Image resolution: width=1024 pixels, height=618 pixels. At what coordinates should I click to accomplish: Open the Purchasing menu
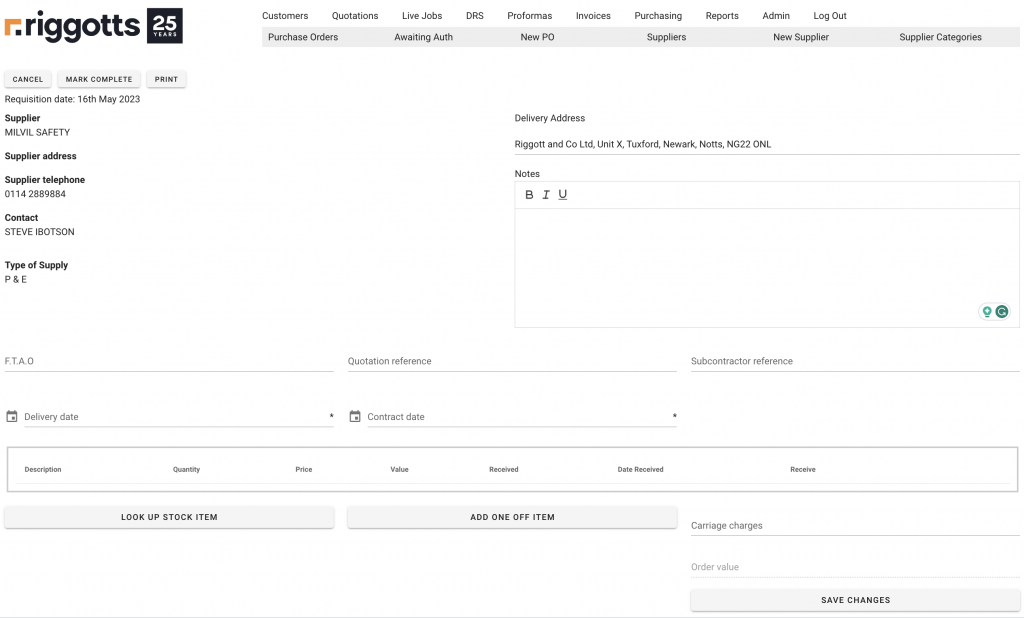pyautogui.click(x=658, y=16)
